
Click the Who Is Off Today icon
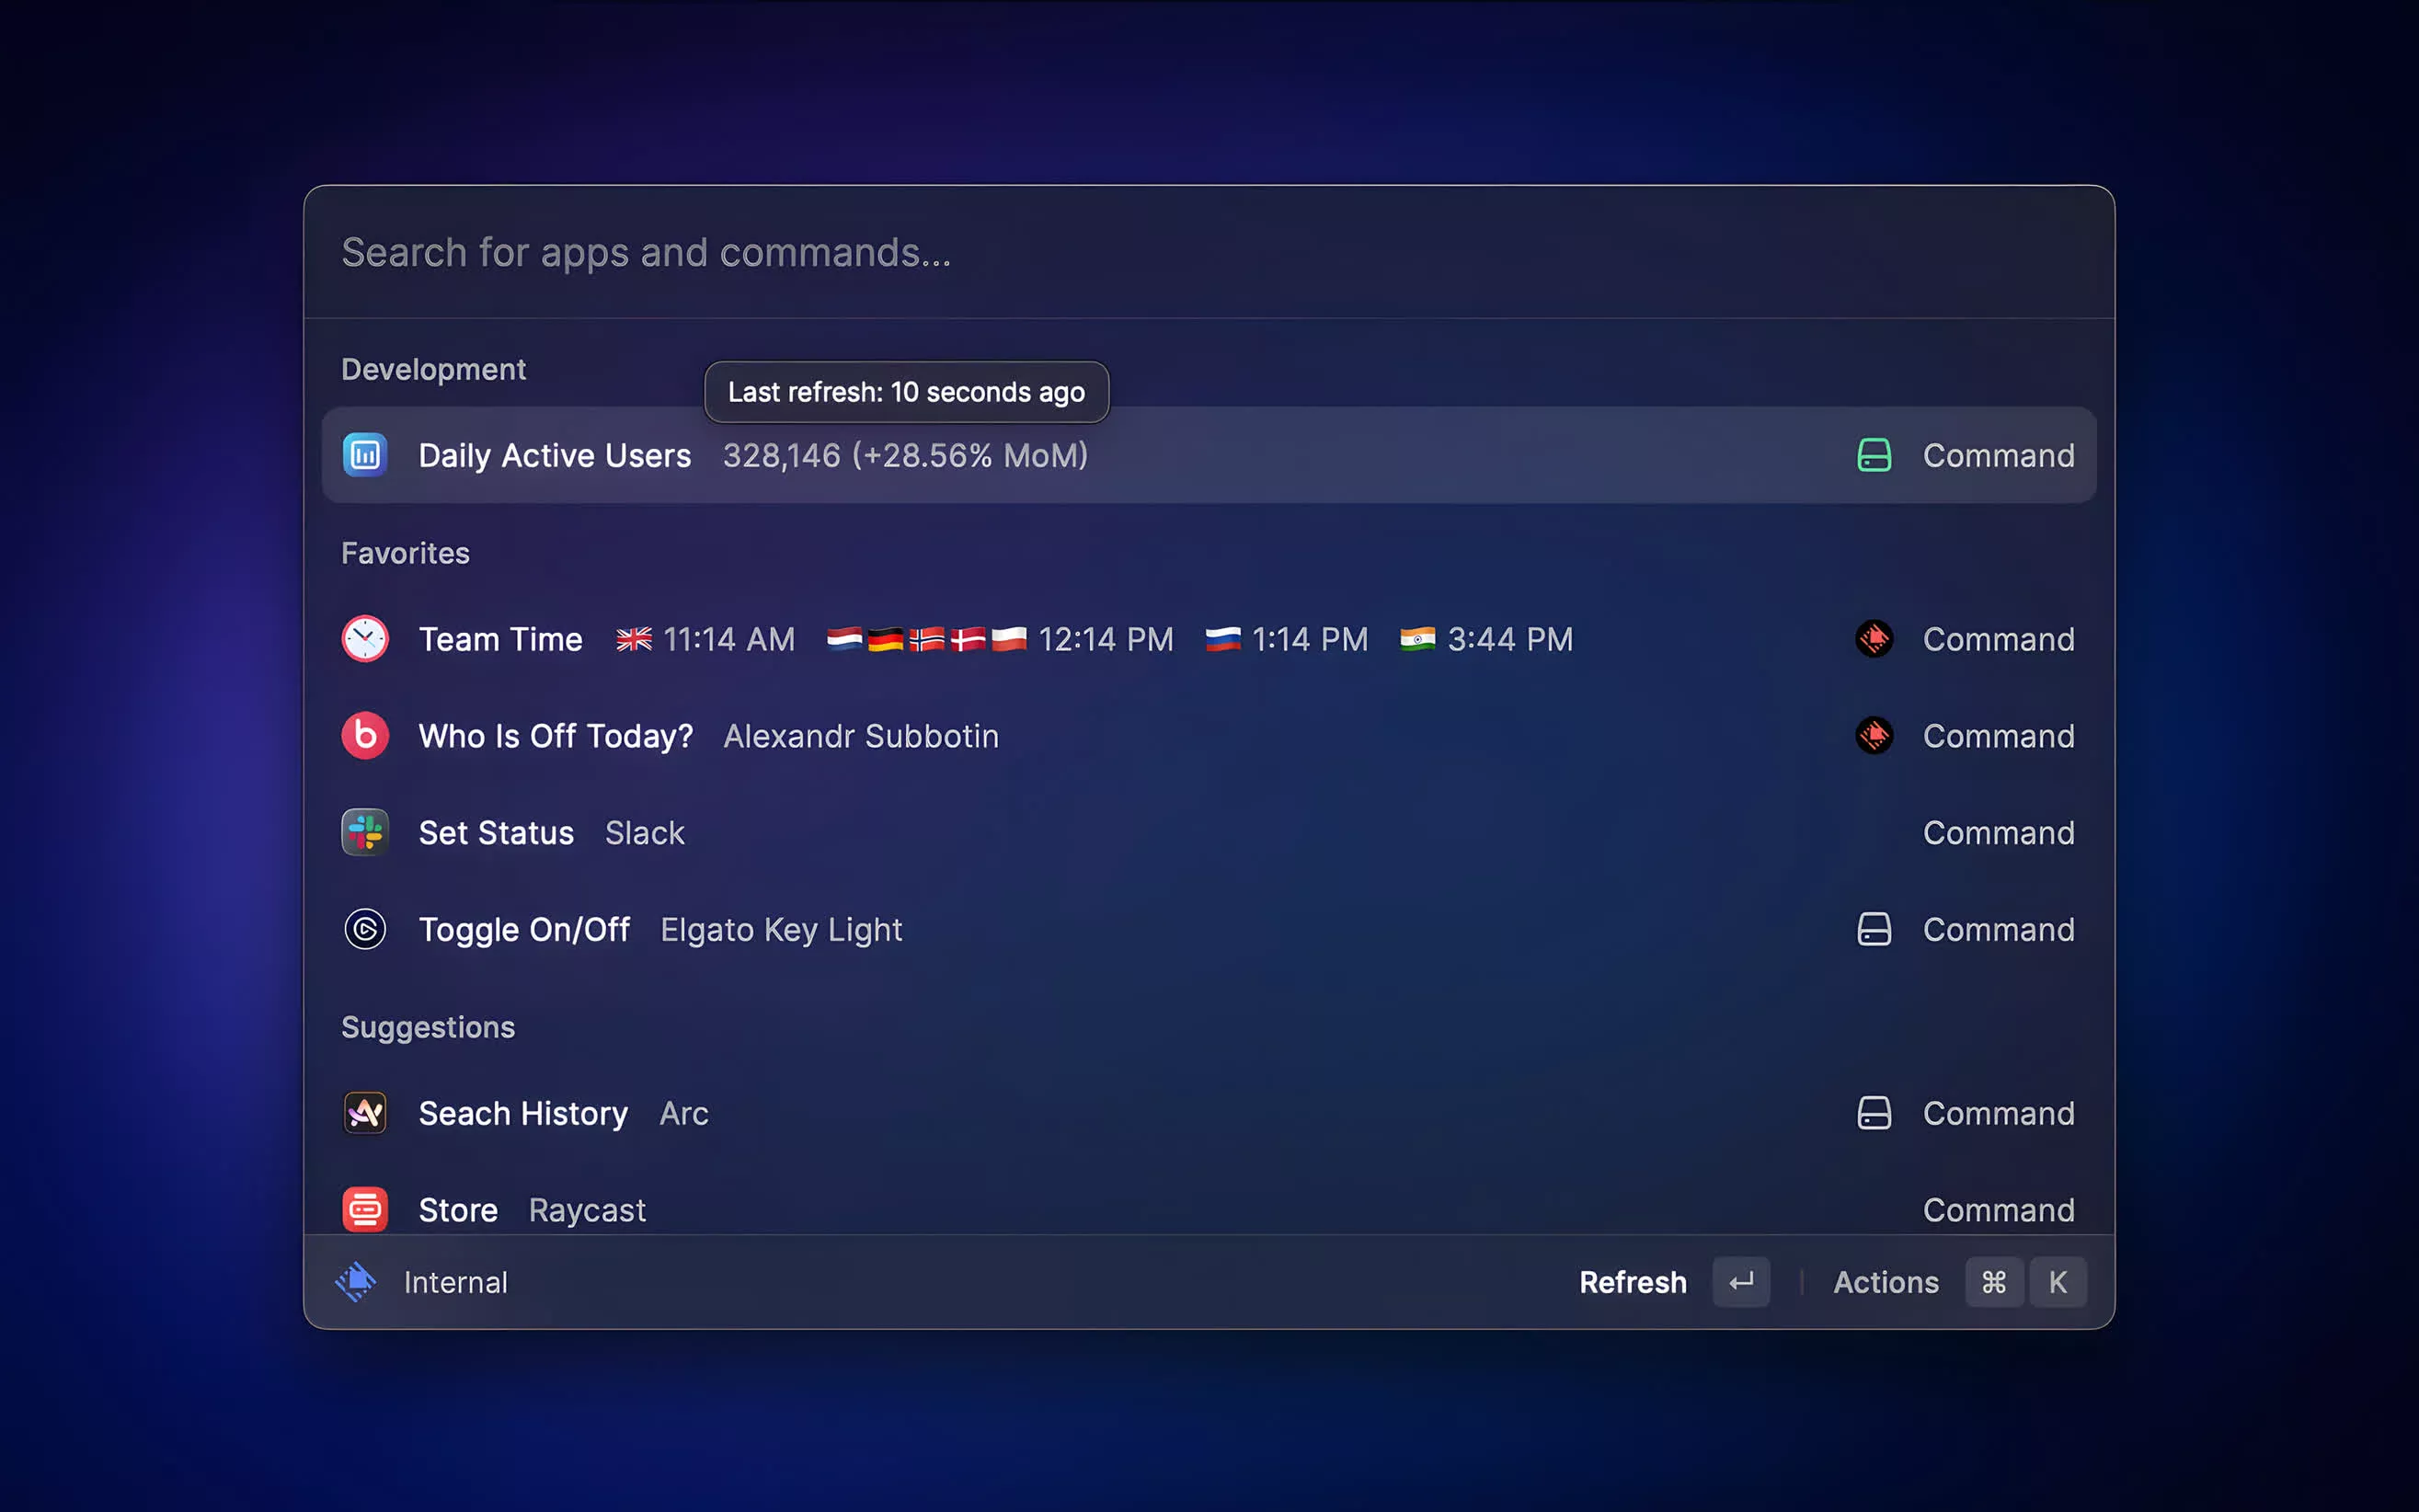click(365, 736)
